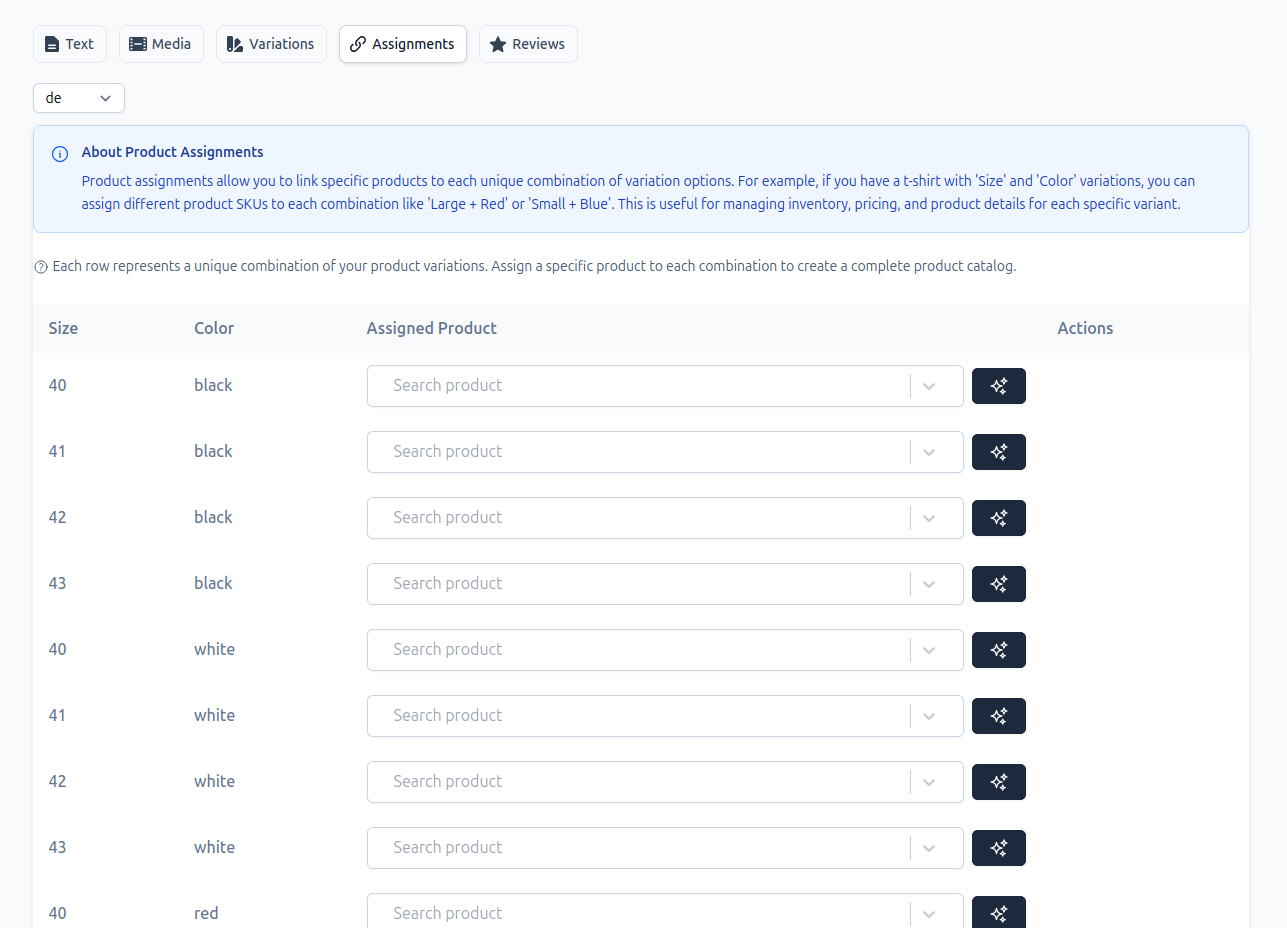Click the sparkle button for 43 black row

coord(999,584)
